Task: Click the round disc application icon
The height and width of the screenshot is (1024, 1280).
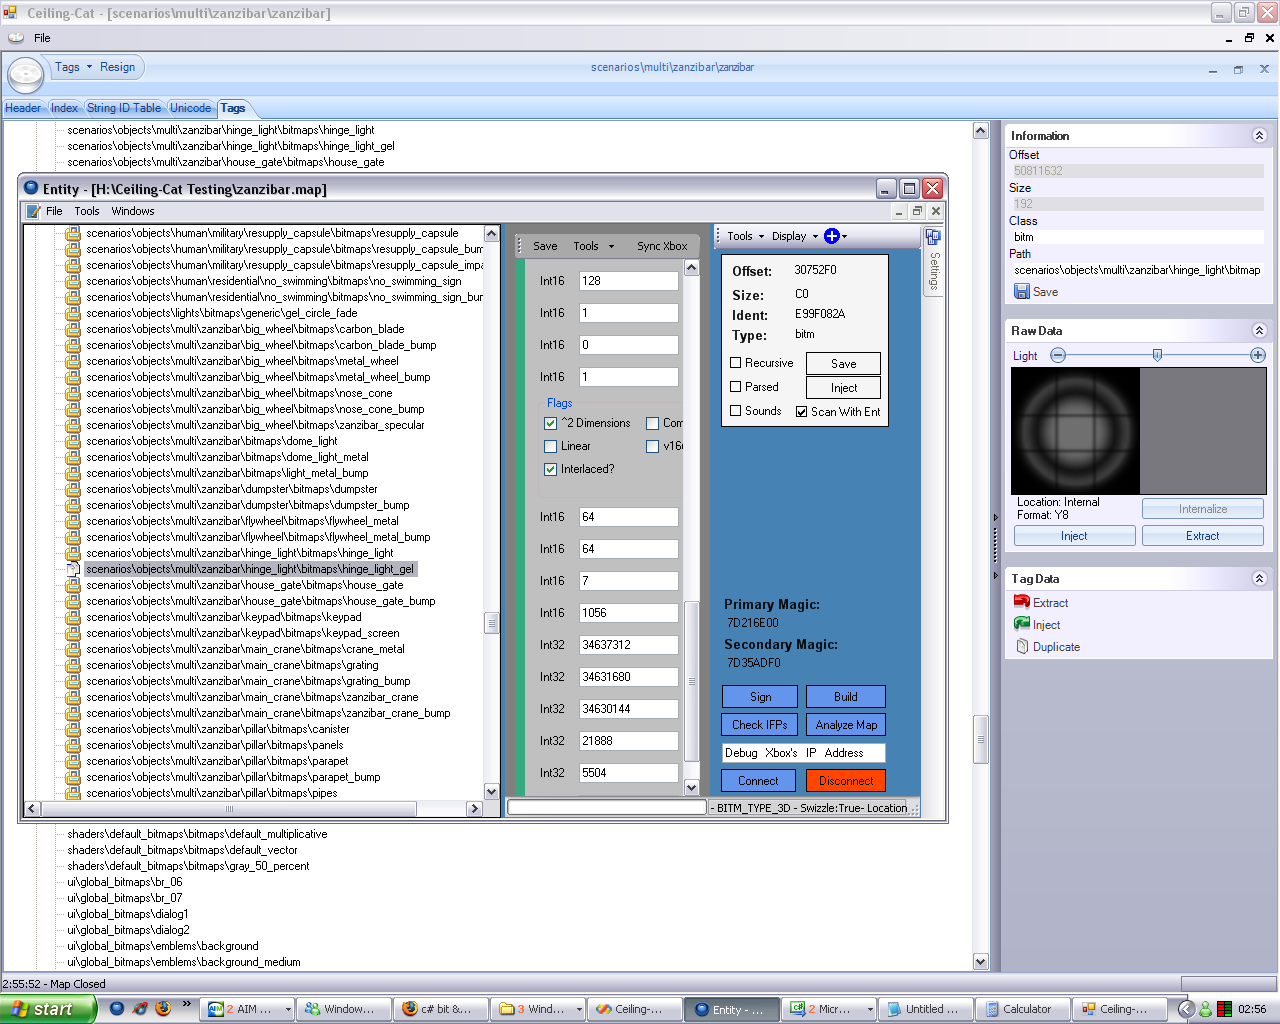Action: 26,74
